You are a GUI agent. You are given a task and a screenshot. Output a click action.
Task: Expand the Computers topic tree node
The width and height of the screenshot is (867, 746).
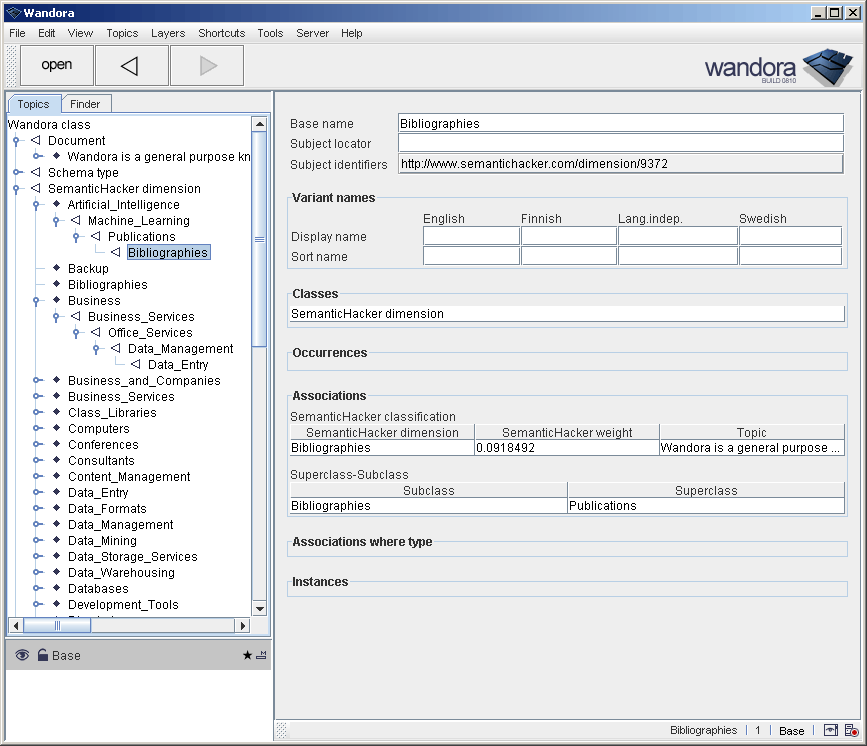[37, 429]
